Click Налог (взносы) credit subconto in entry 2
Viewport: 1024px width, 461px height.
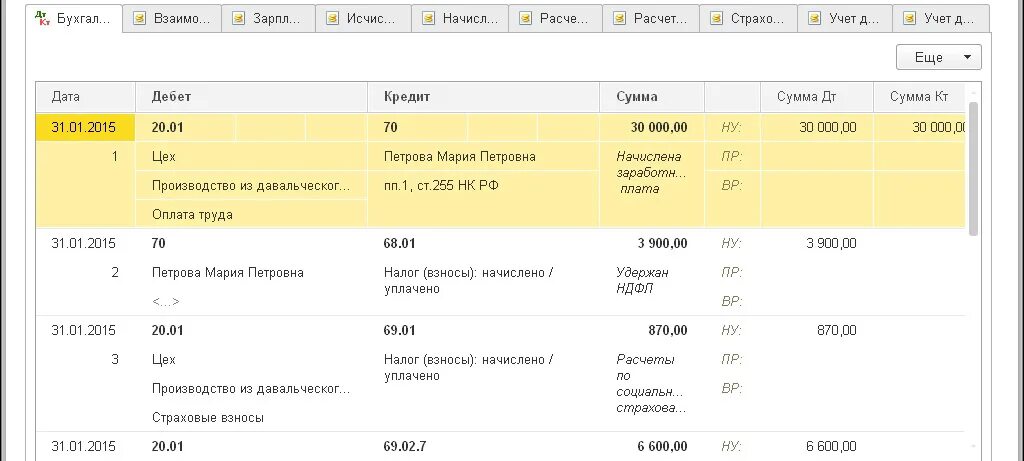point(469,280)
